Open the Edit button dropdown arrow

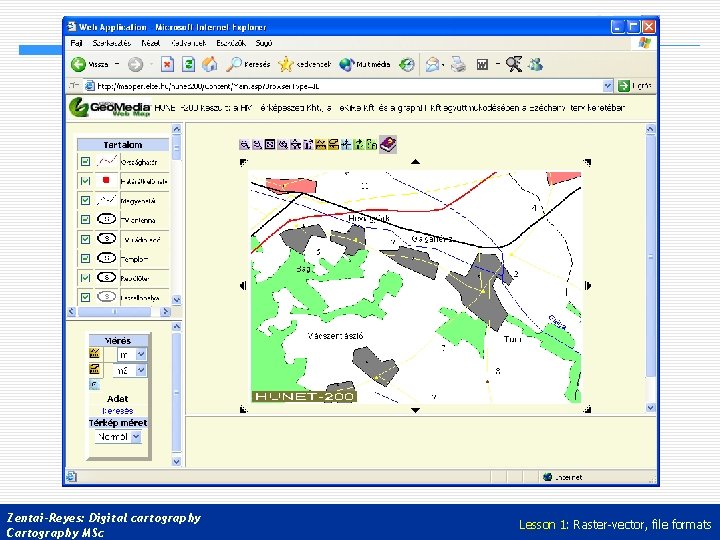(x=497, y=64)
